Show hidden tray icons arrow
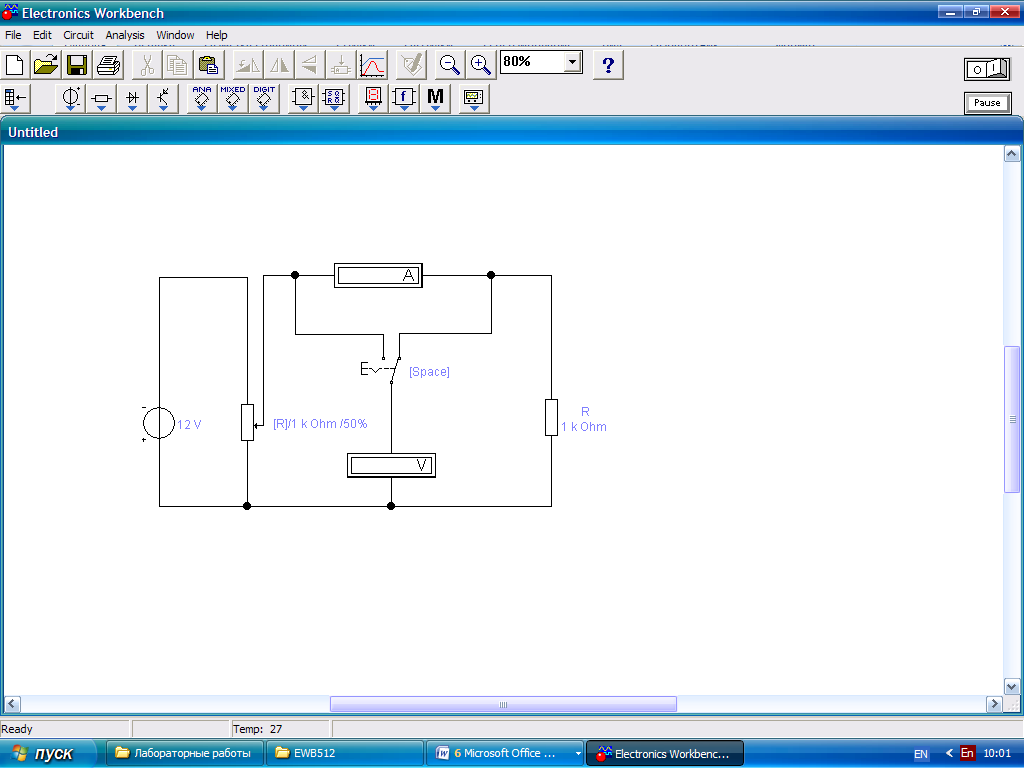 [949, 753]
